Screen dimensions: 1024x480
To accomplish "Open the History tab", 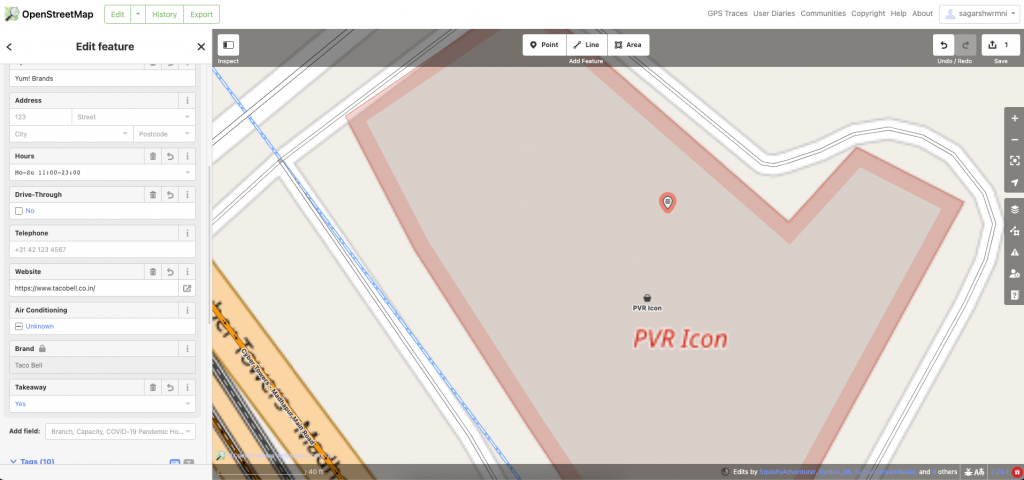I will [x=165, y=14].
